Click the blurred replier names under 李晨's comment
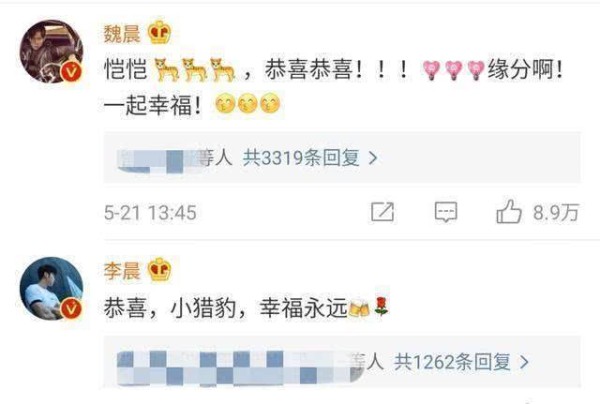Screen dimensions: 600x404 tap(240, 367)
